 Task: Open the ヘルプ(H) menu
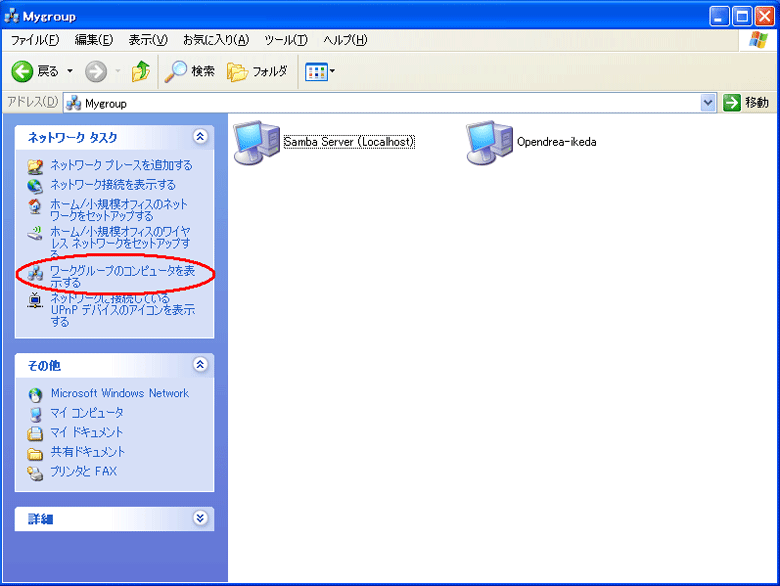(x=345, y=40)
